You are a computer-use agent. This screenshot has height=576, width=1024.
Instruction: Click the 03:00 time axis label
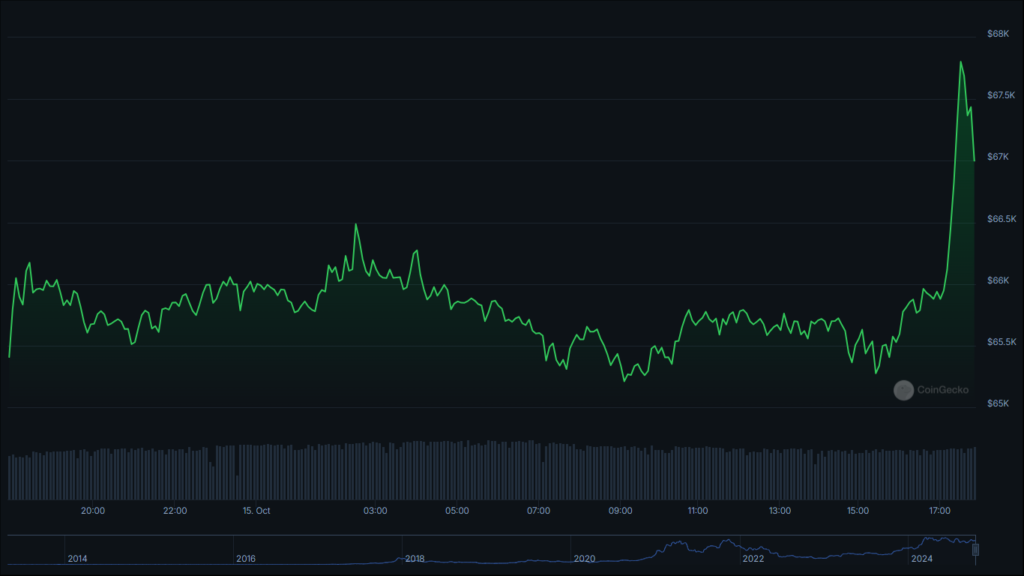point(375,511)
